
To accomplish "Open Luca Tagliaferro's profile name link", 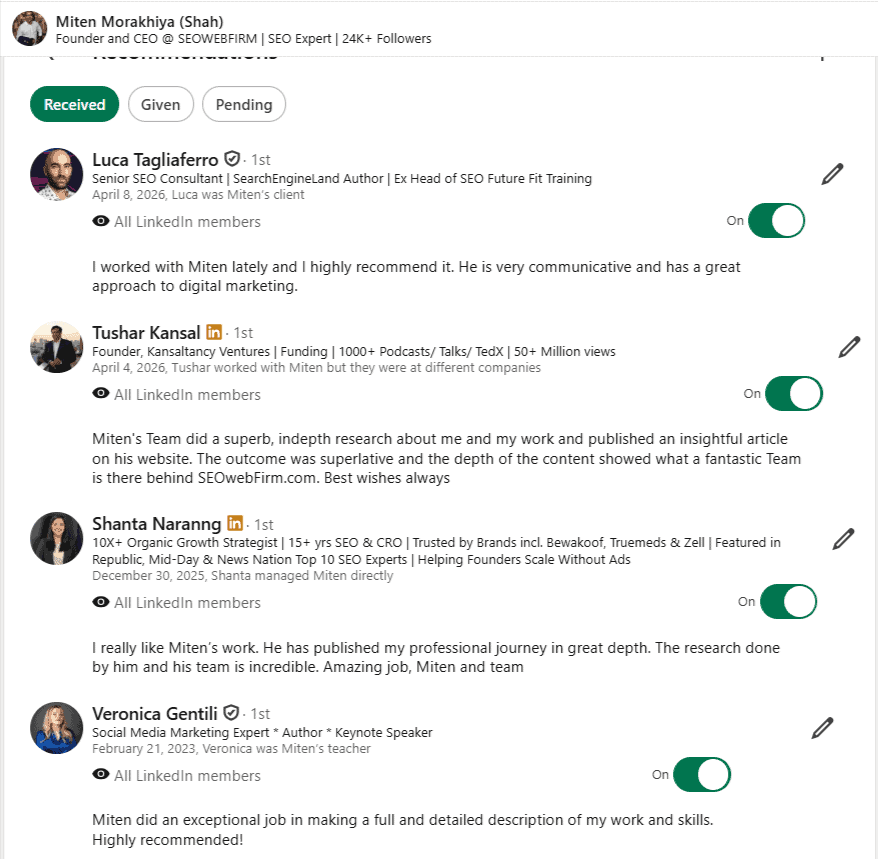I will click(155, 160).
